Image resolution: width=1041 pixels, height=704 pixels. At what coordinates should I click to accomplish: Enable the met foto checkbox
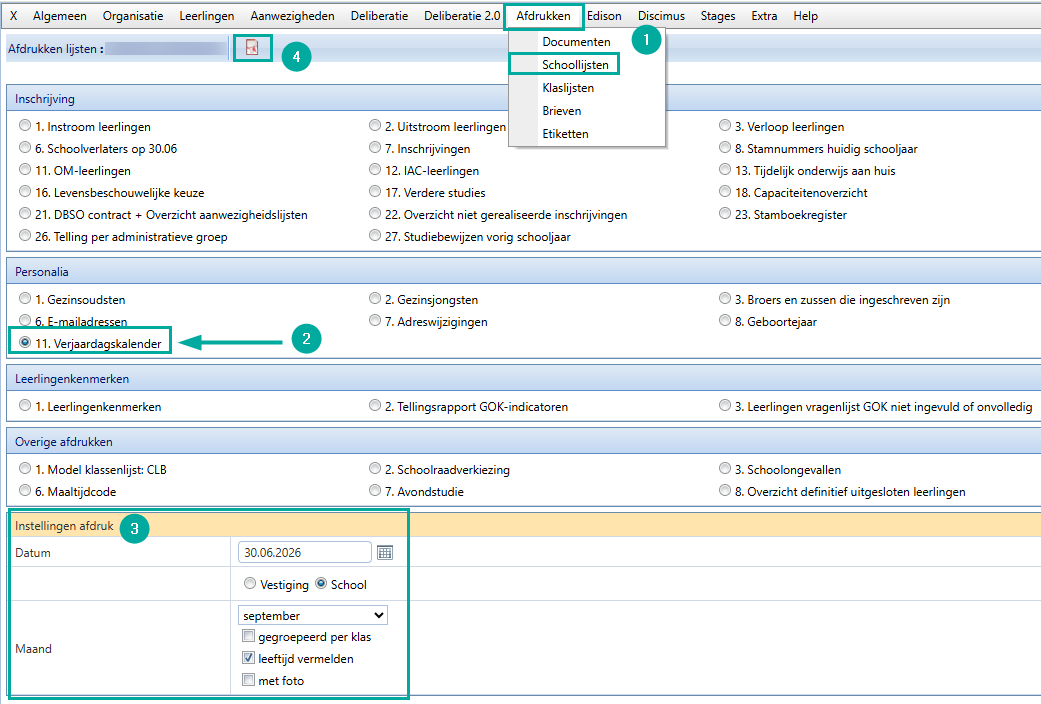[x=248, y=680]
